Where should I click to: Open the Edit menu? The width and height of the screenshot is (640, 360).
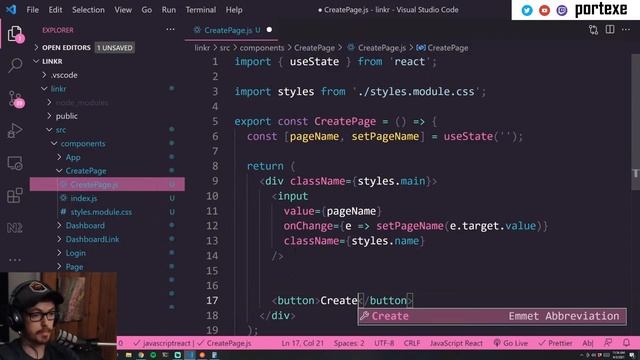pos(55,9)
